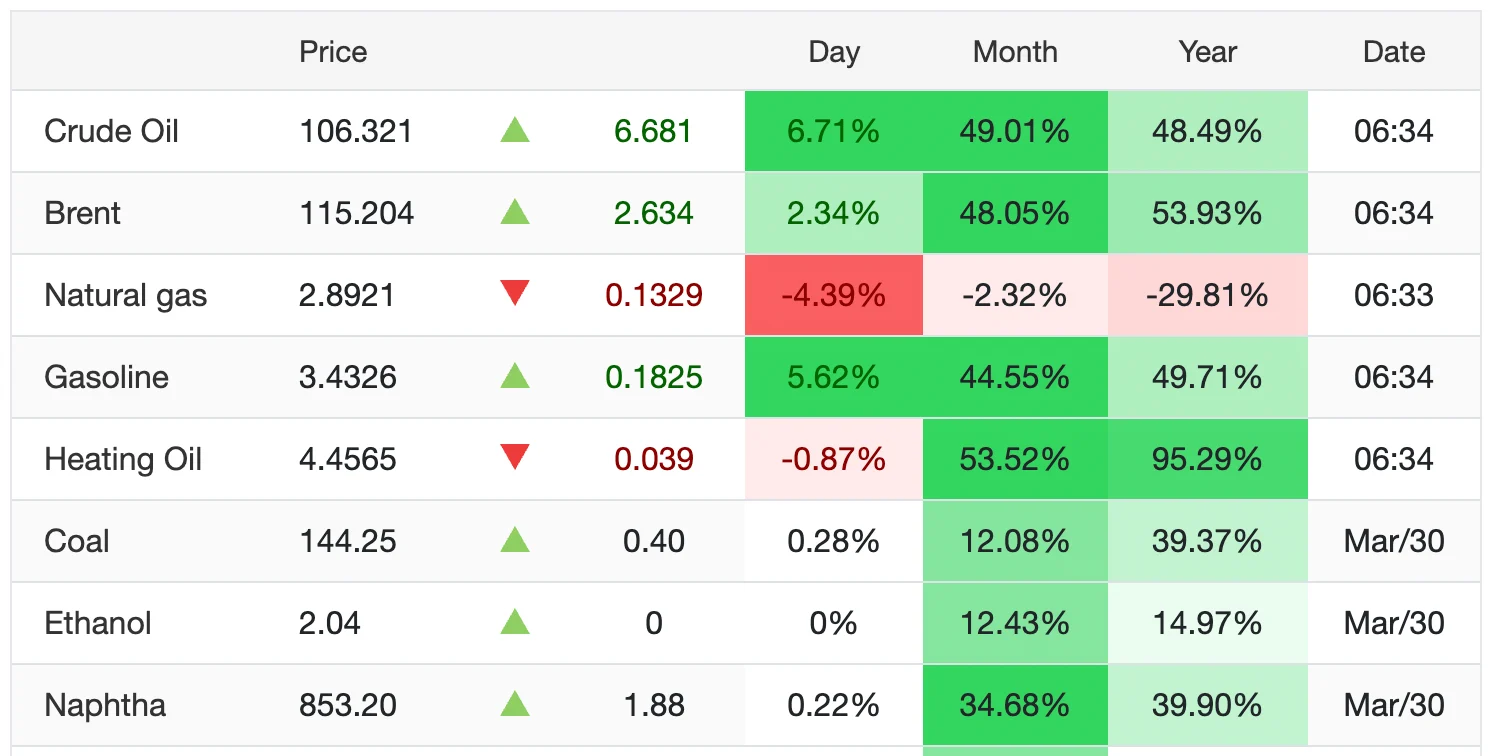Sort by the Day column header
This screenshot has width=1492, height=756.
[x=834, y=52]
